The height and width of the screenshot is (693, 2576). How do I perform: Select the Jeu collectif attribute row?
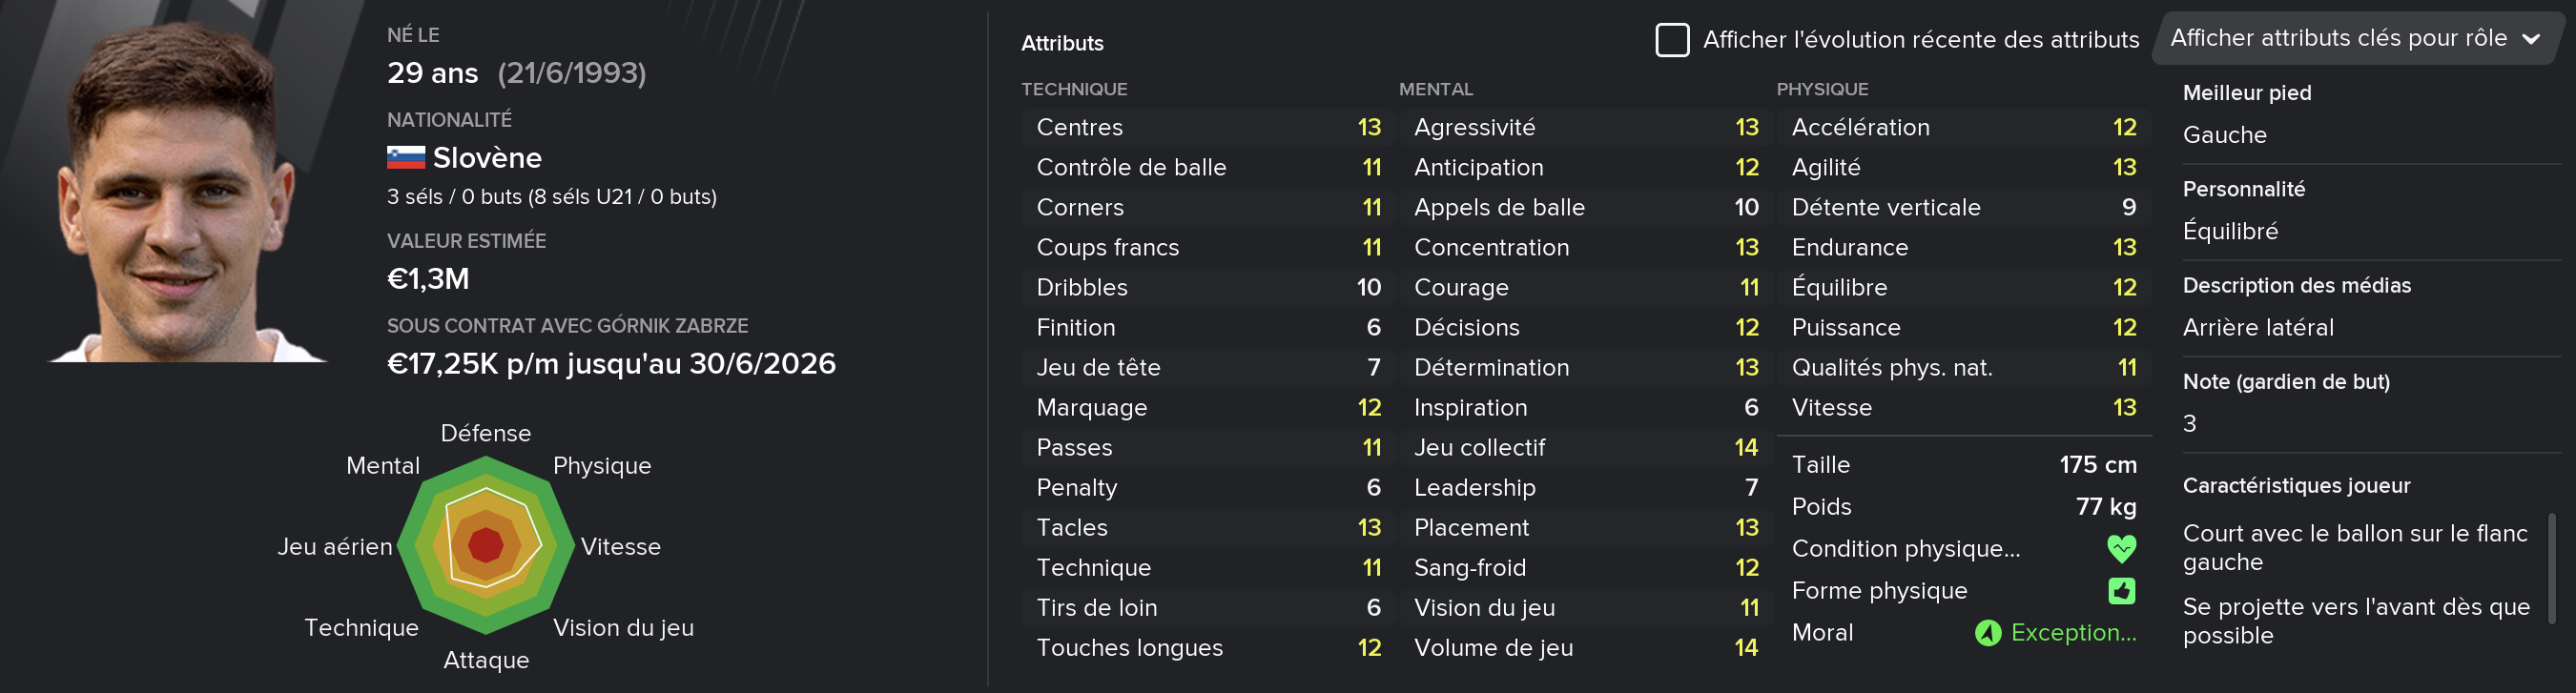coord(1586,447)
